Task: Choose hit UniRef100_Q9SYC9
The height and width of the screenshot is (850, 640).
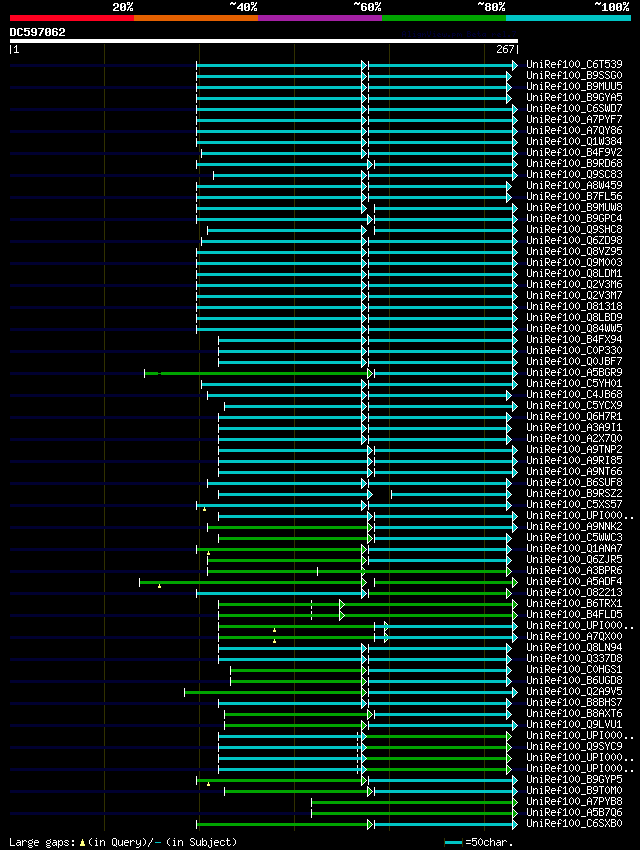Action: pos(574,746)
